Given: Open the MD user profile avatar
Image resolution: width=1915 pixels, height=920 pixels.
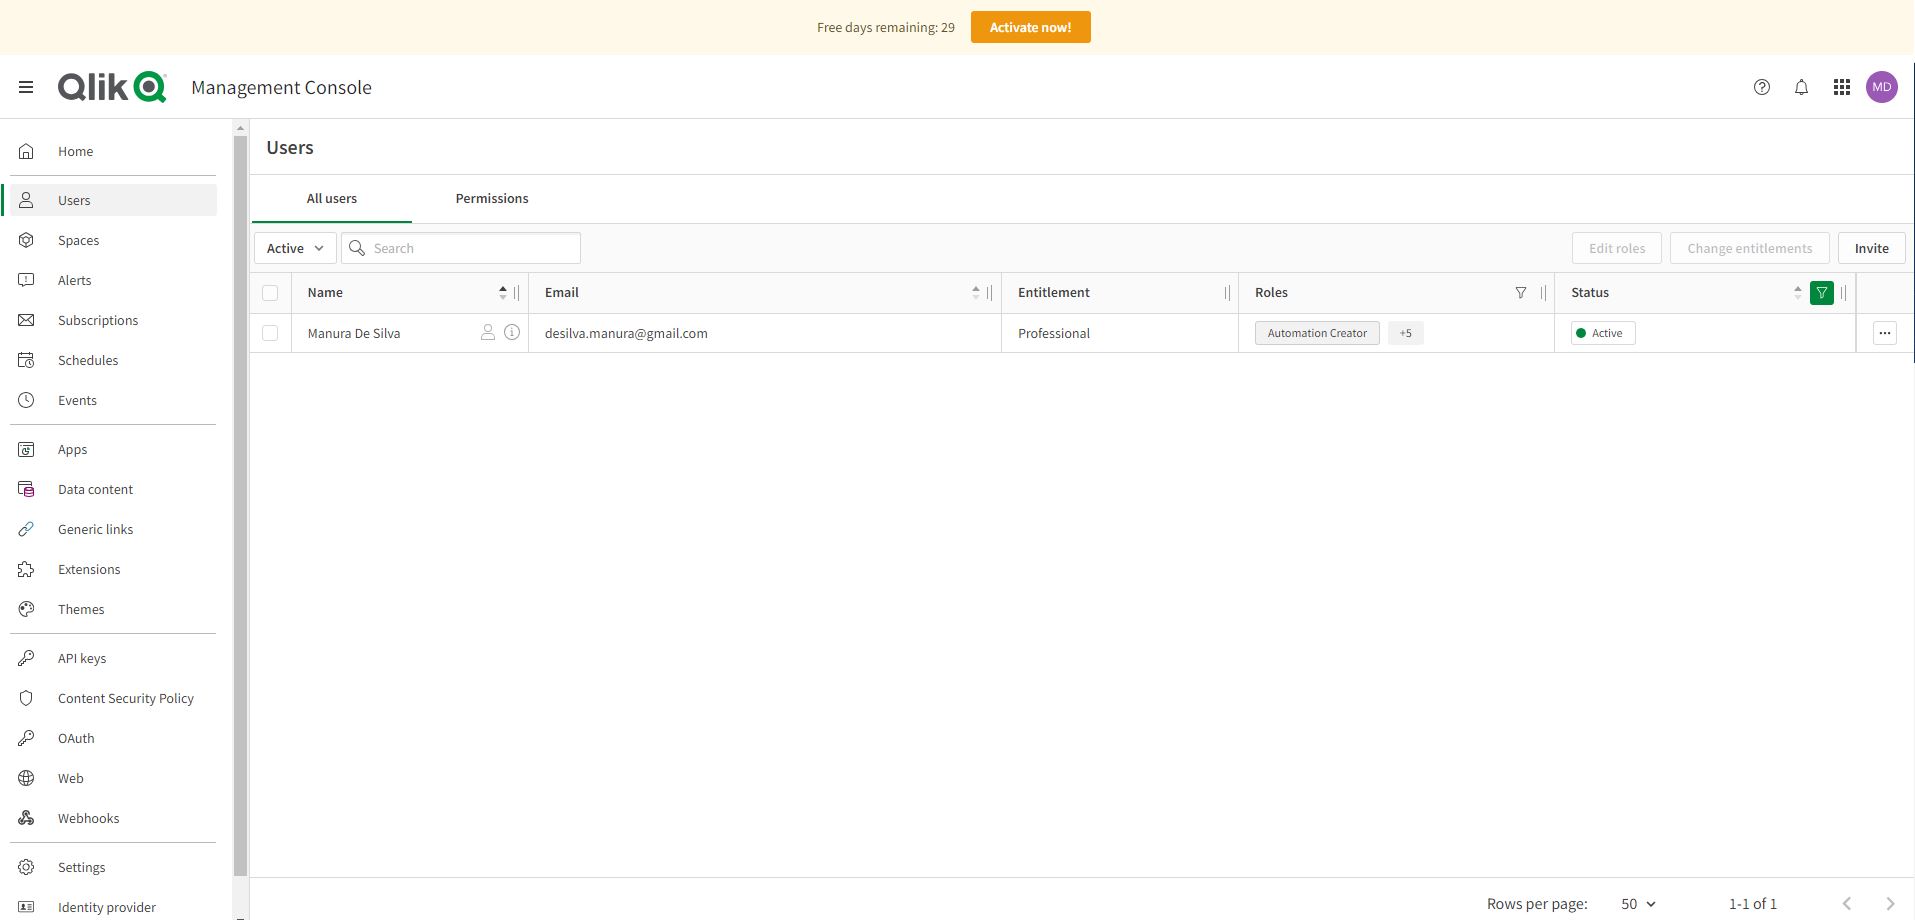Looking at the screenshot, I should coord(1882,87).
